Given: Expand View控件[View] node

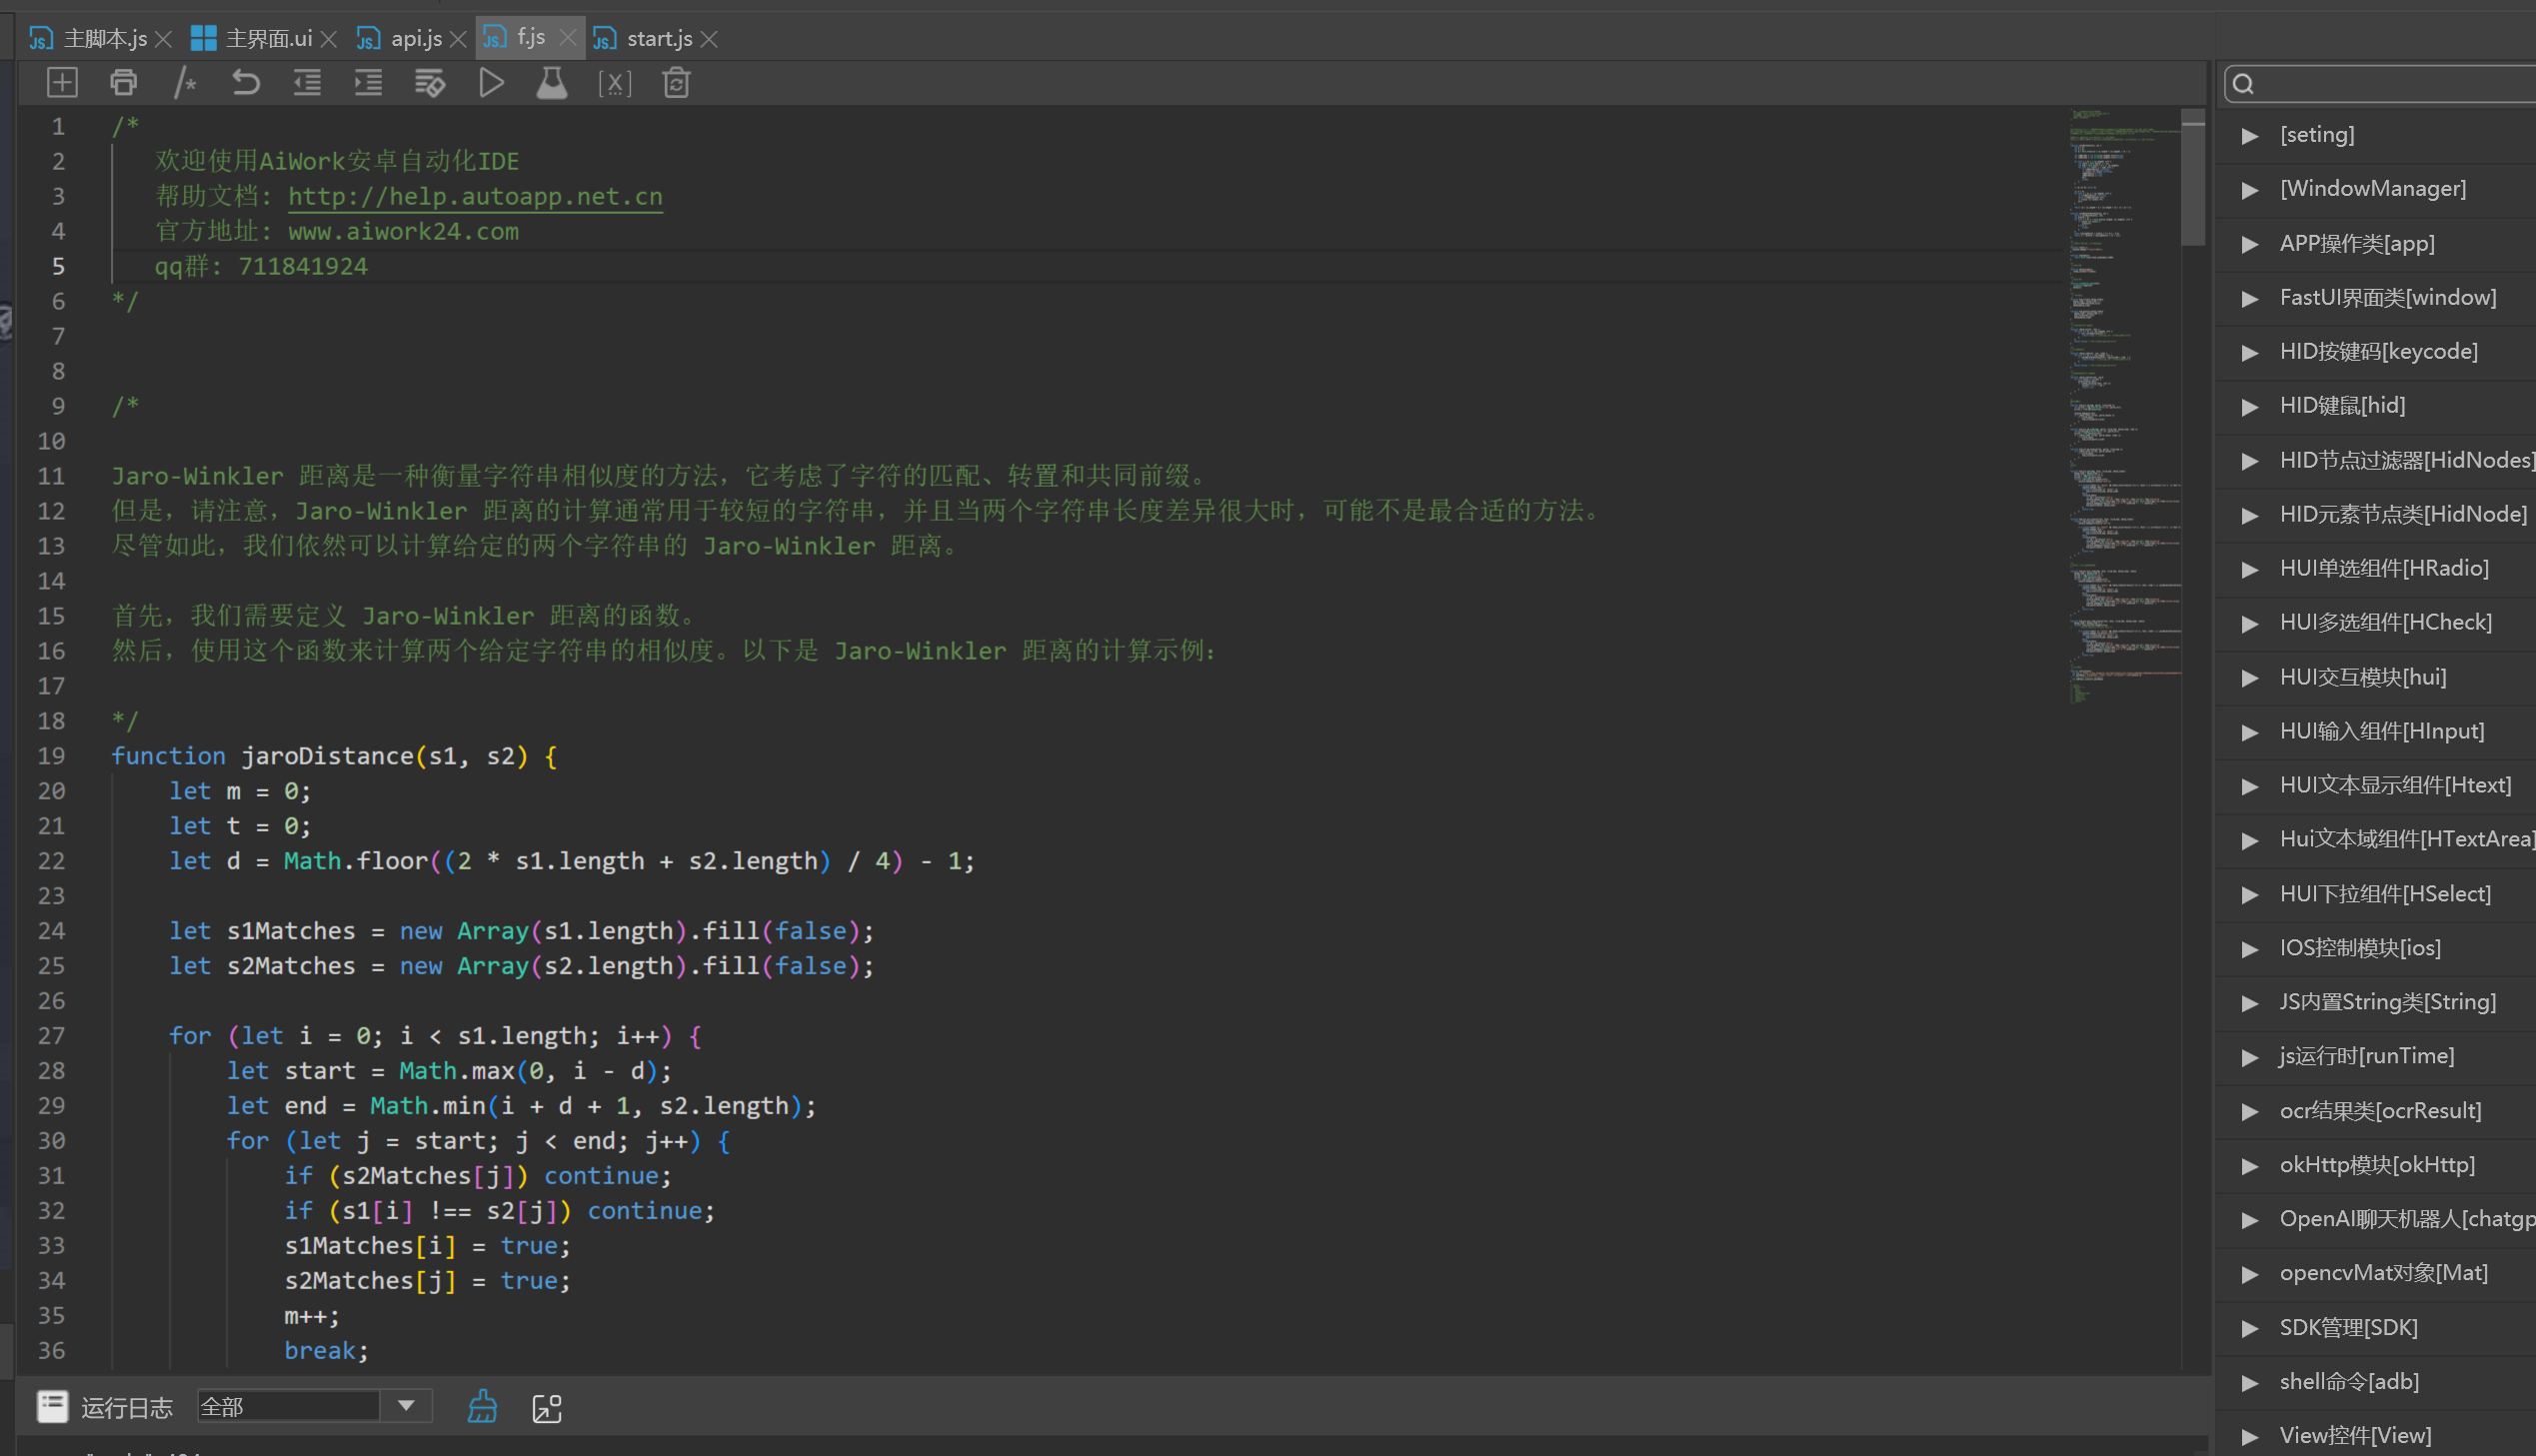Looking at the screenshot, I should 2250,1437.
